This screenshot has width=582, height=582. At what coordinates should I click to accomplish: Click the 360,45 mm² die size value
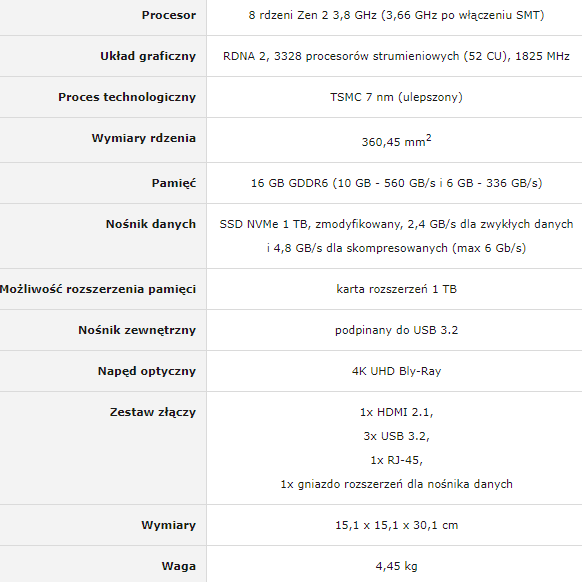(x=396, y=141)
